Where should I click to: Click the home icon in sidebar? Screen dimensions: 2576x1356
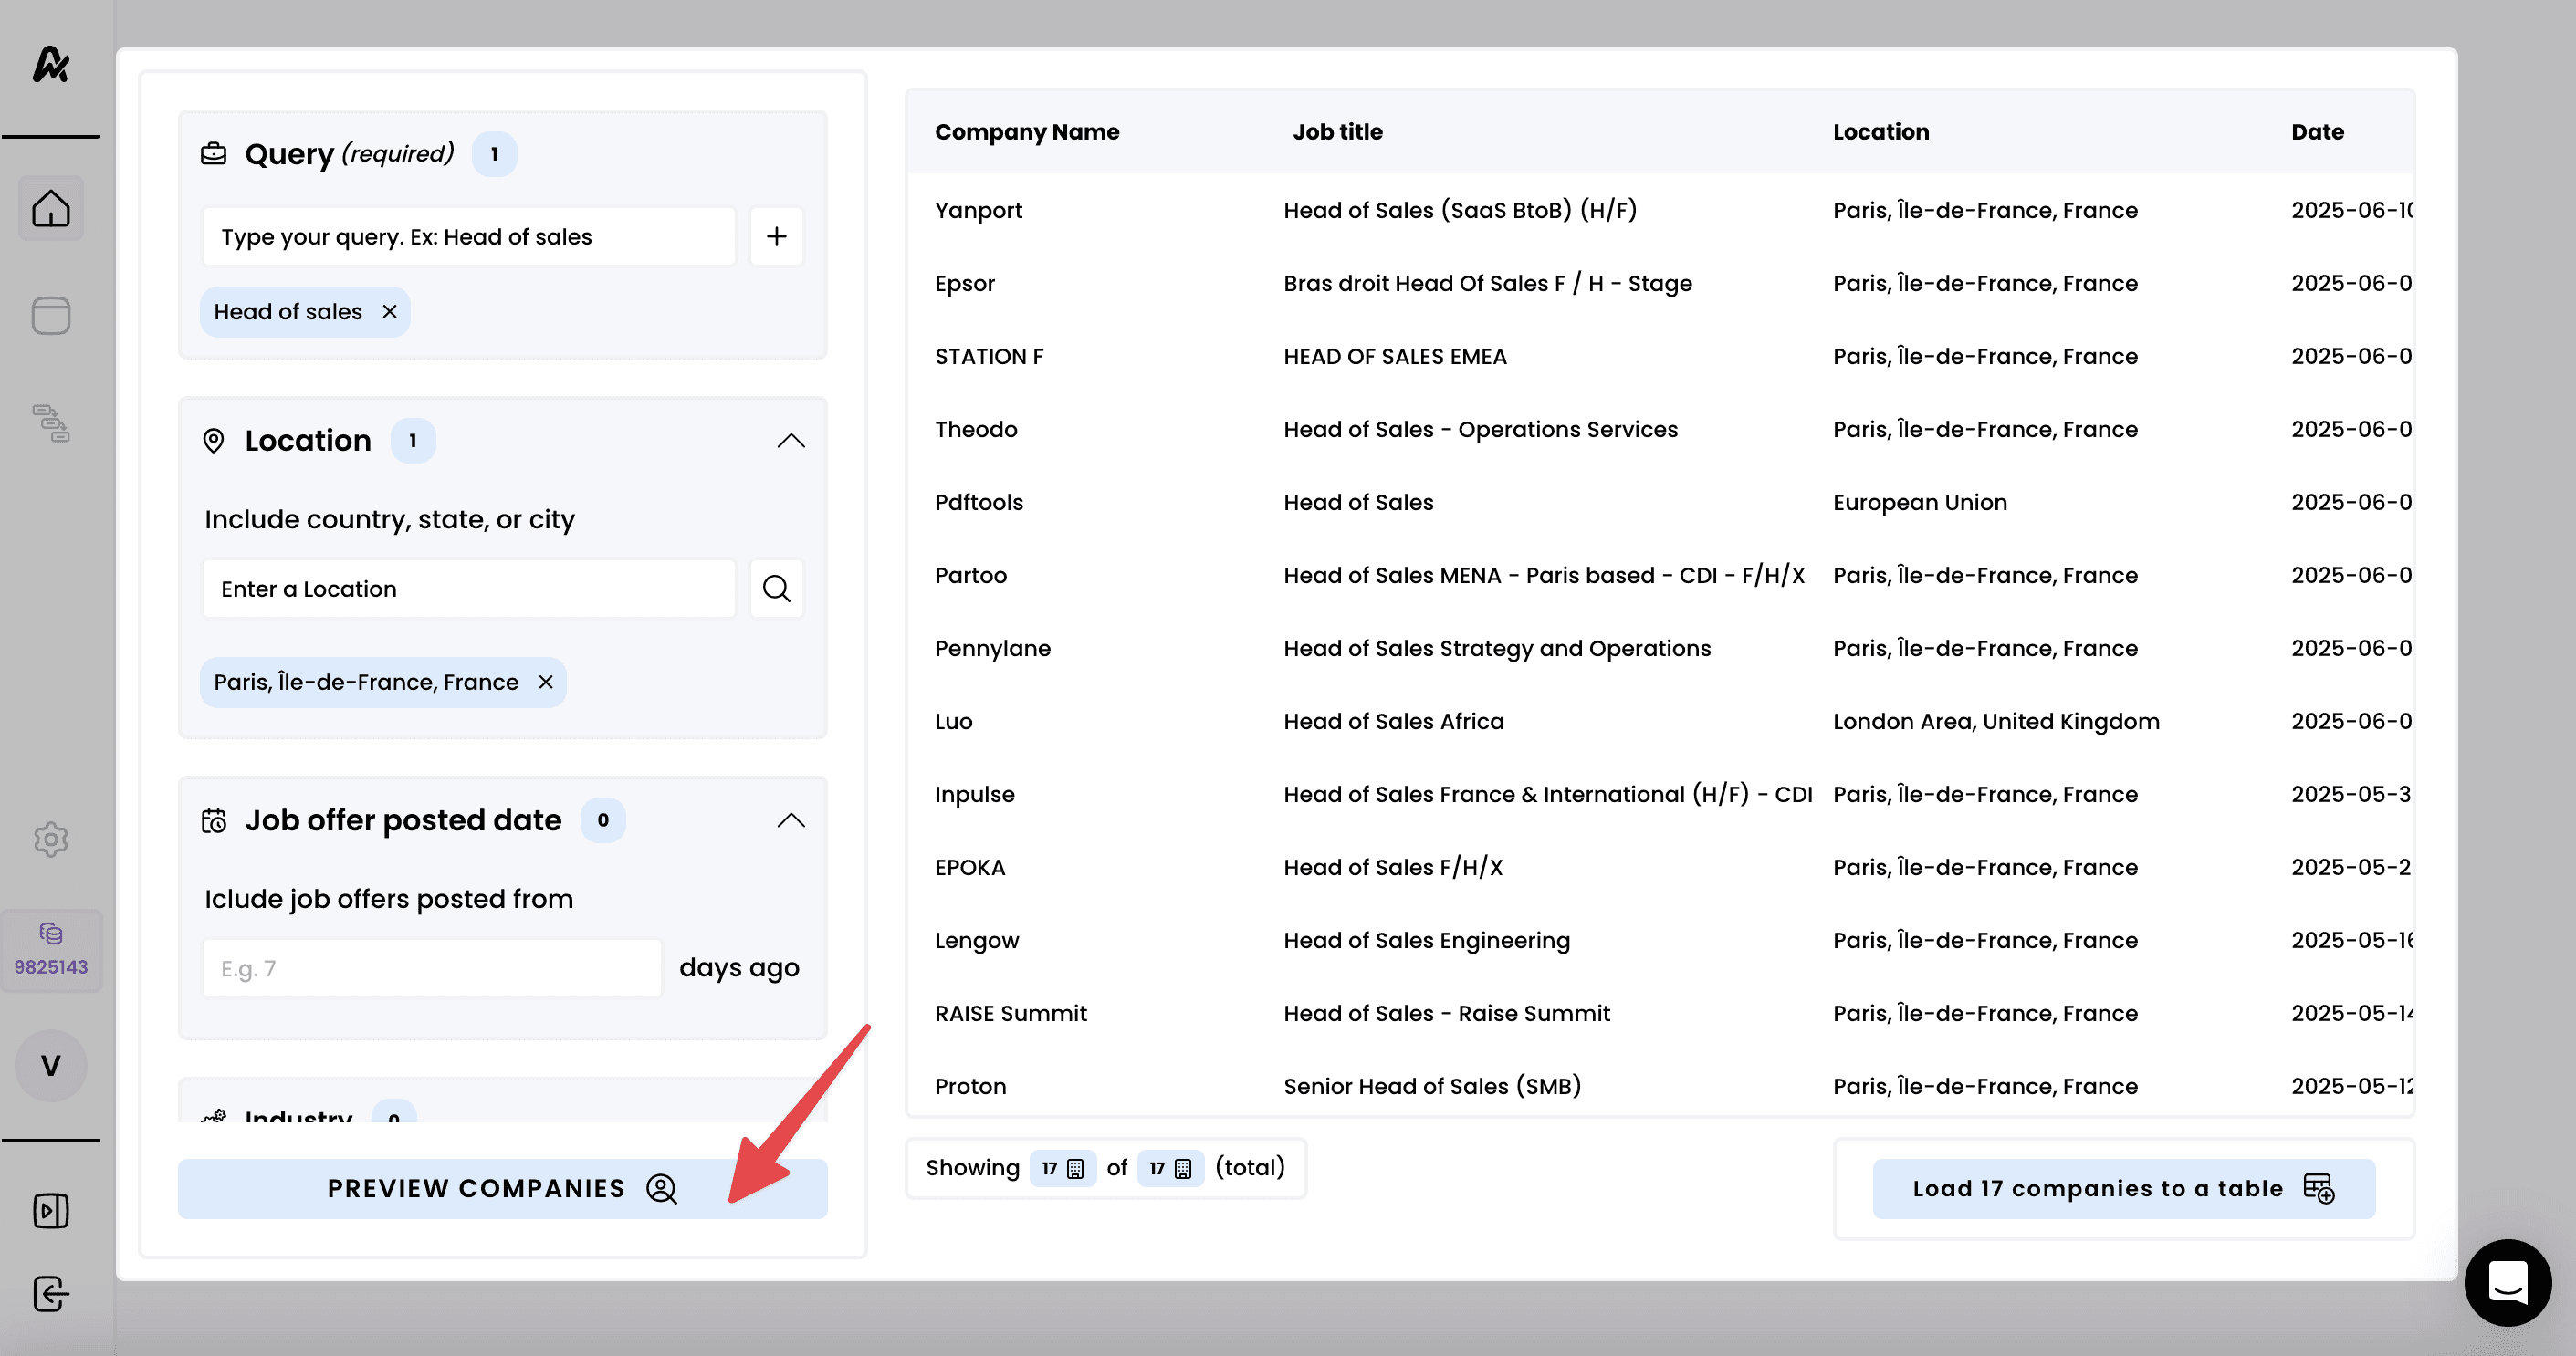click(51, 209)
